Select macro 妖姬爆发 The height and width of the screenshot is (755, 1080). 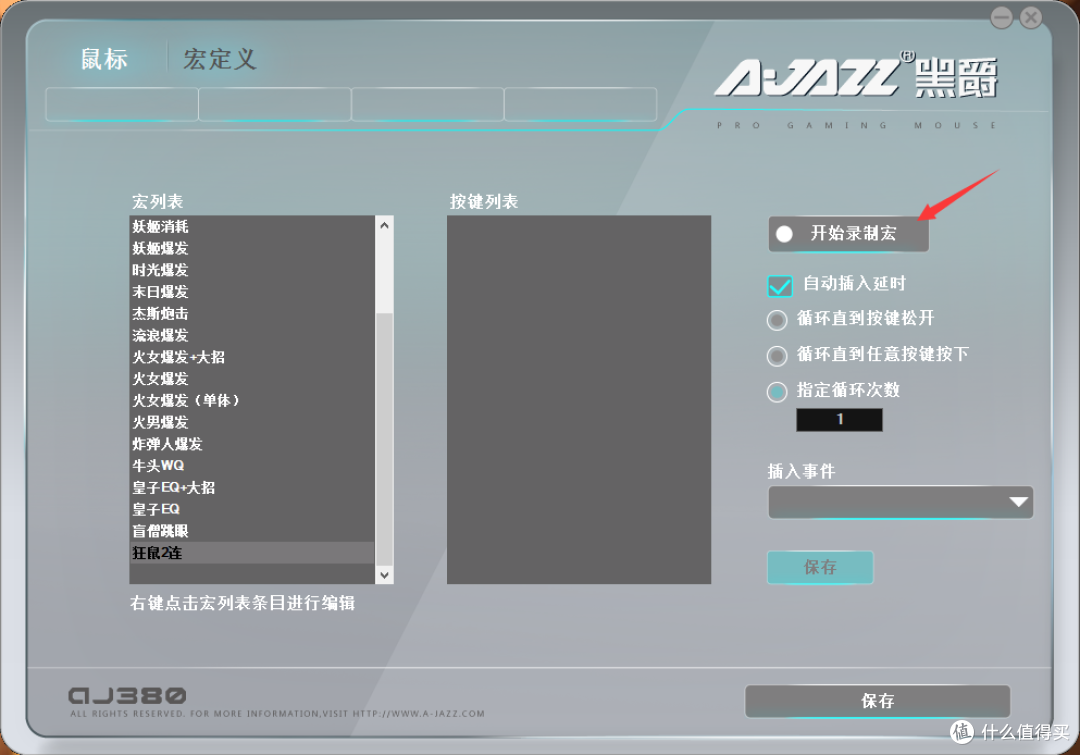point(252,249)
